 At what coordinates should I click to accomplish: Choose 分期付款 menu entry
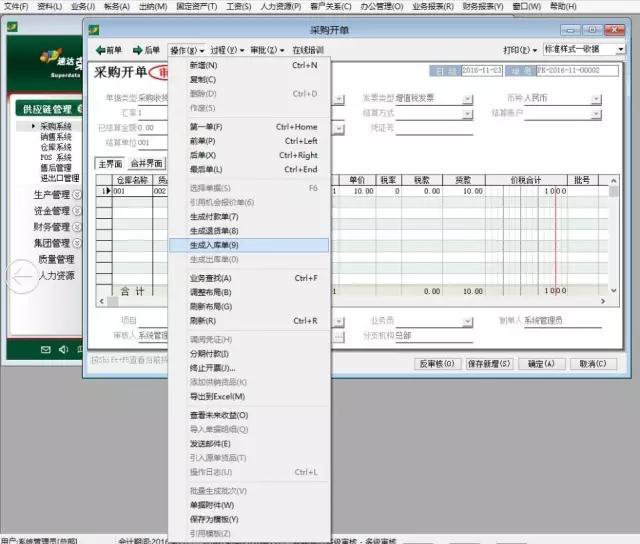point(249,354)
